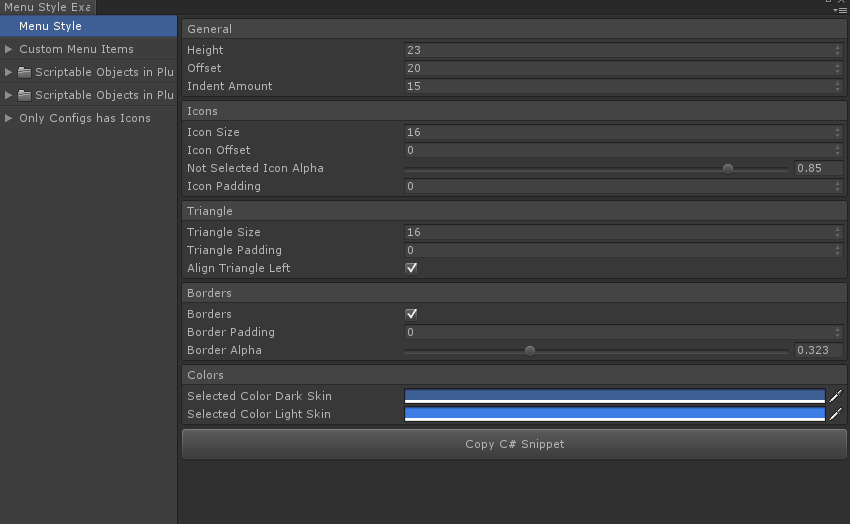
Task: Click Triangle Size stepper arrows
Action: click(x=838, y=232)
